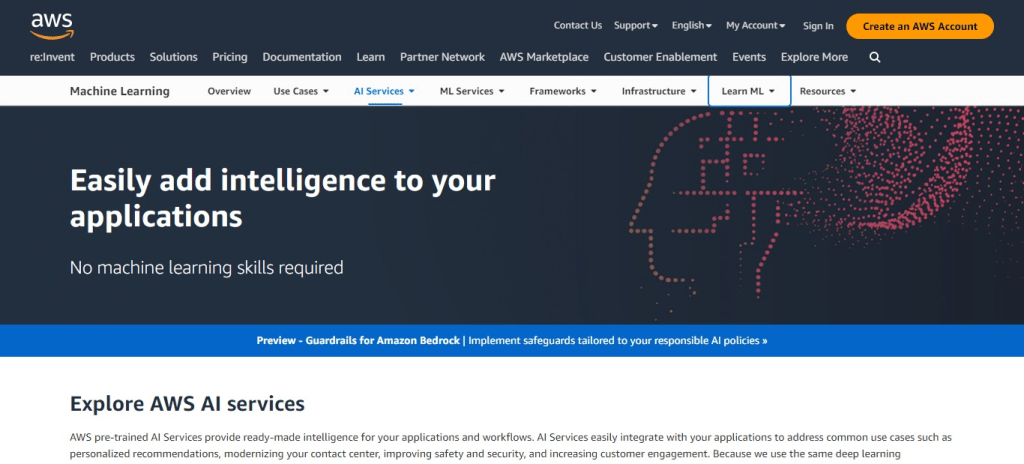The image size is (1024, 464).
Task: Expand the AI Services dropdown
Action: coord(384,91)
